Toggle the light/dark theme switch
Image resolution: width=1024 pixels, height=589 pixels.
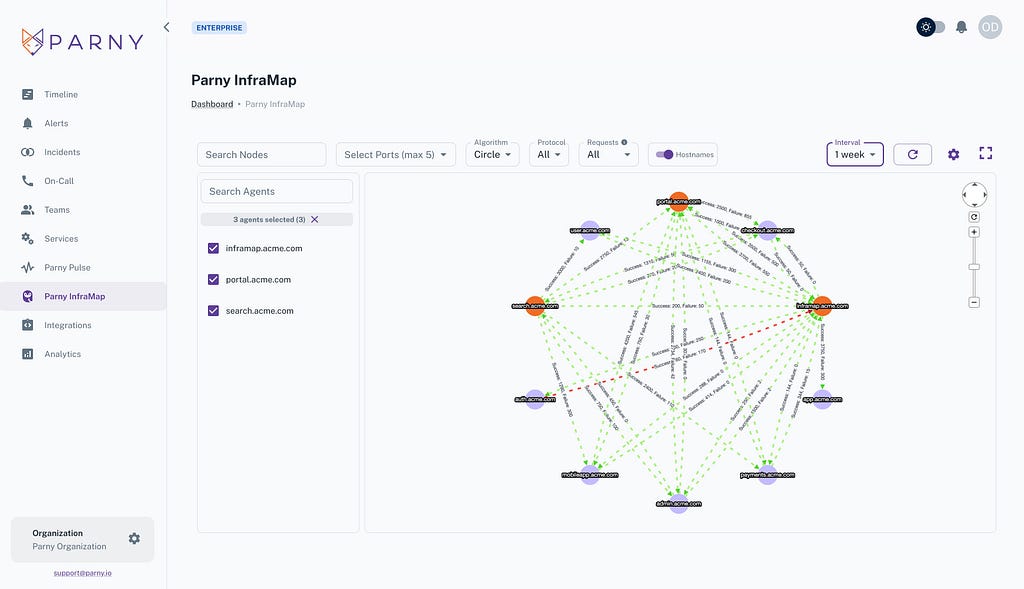coord(931,27)
